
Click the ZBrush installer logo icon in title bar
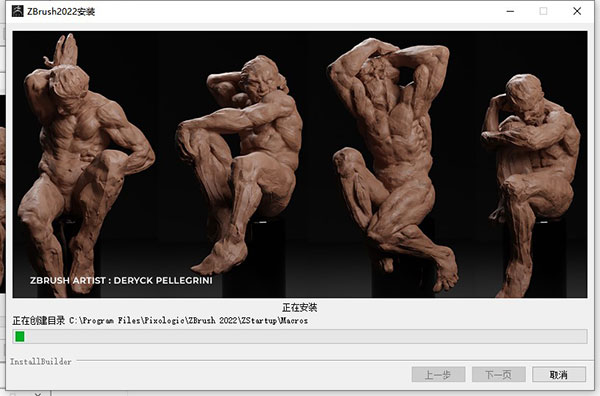[17, 11]
